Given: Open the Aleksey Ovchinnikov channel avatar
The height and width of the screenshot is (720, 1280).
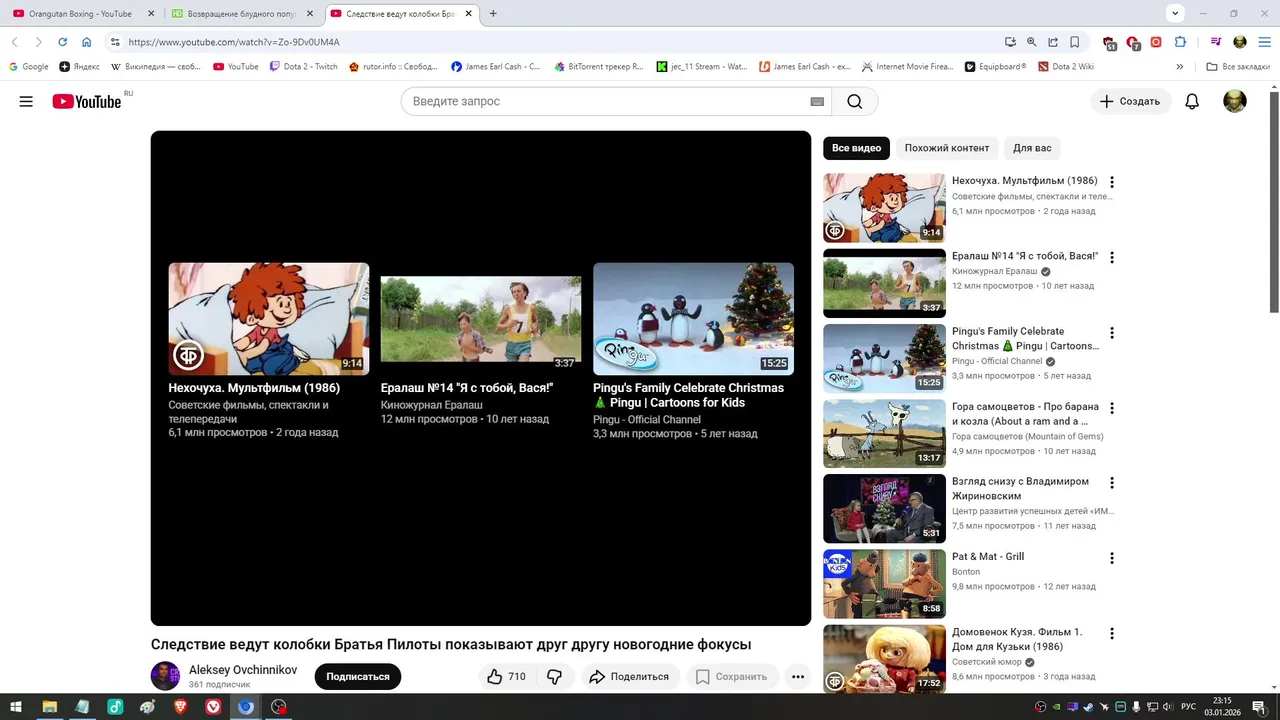Looking at the screenshot, I should click(165, 676).
